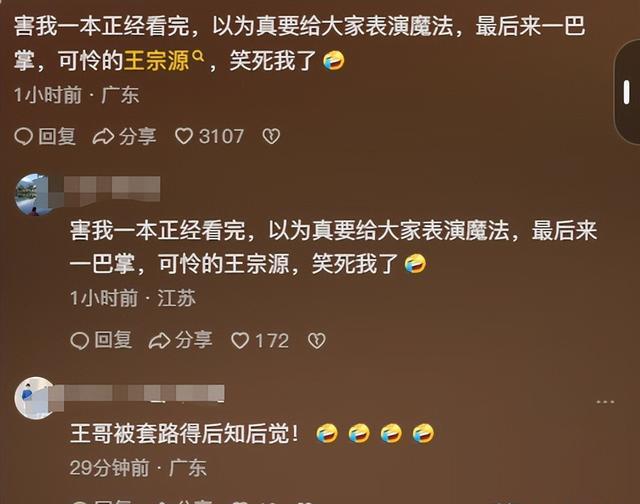Tap search magnifier beside 王宗源
Screen dimensions: 640x504
[x=198, y=56]
